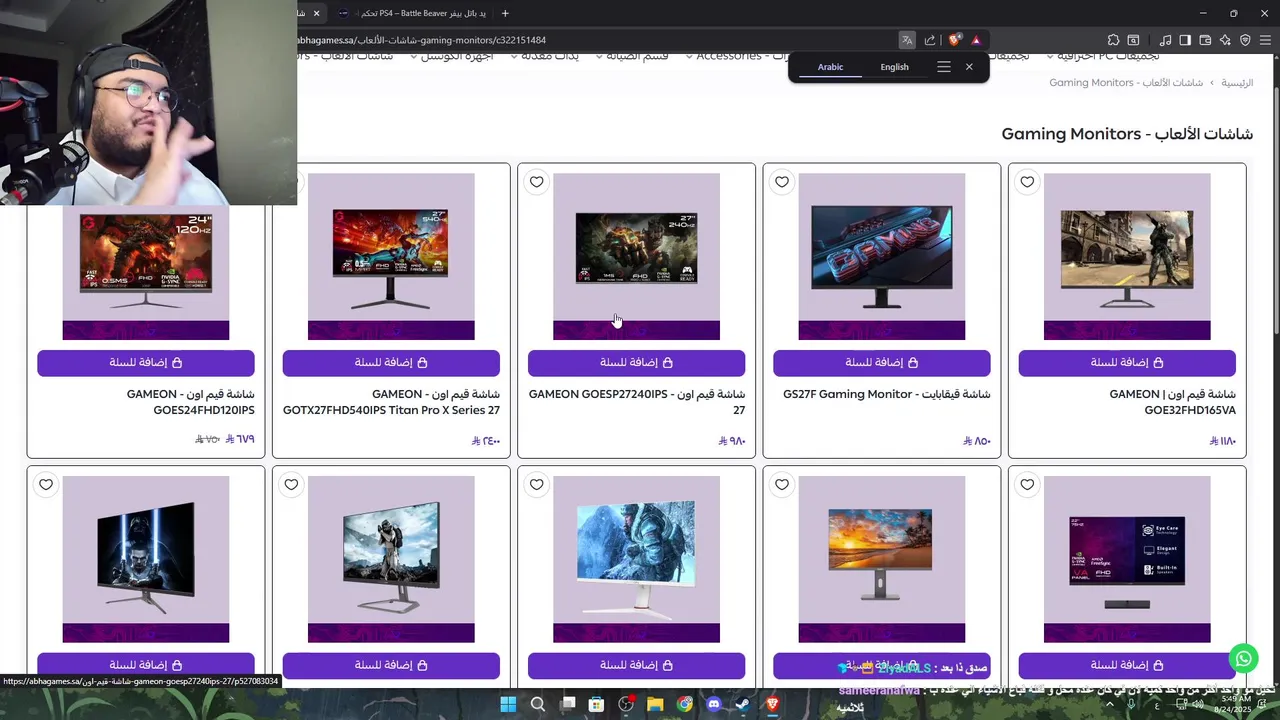Open Steam from the taskbar

pyautogui.click(x=743, y=704)
